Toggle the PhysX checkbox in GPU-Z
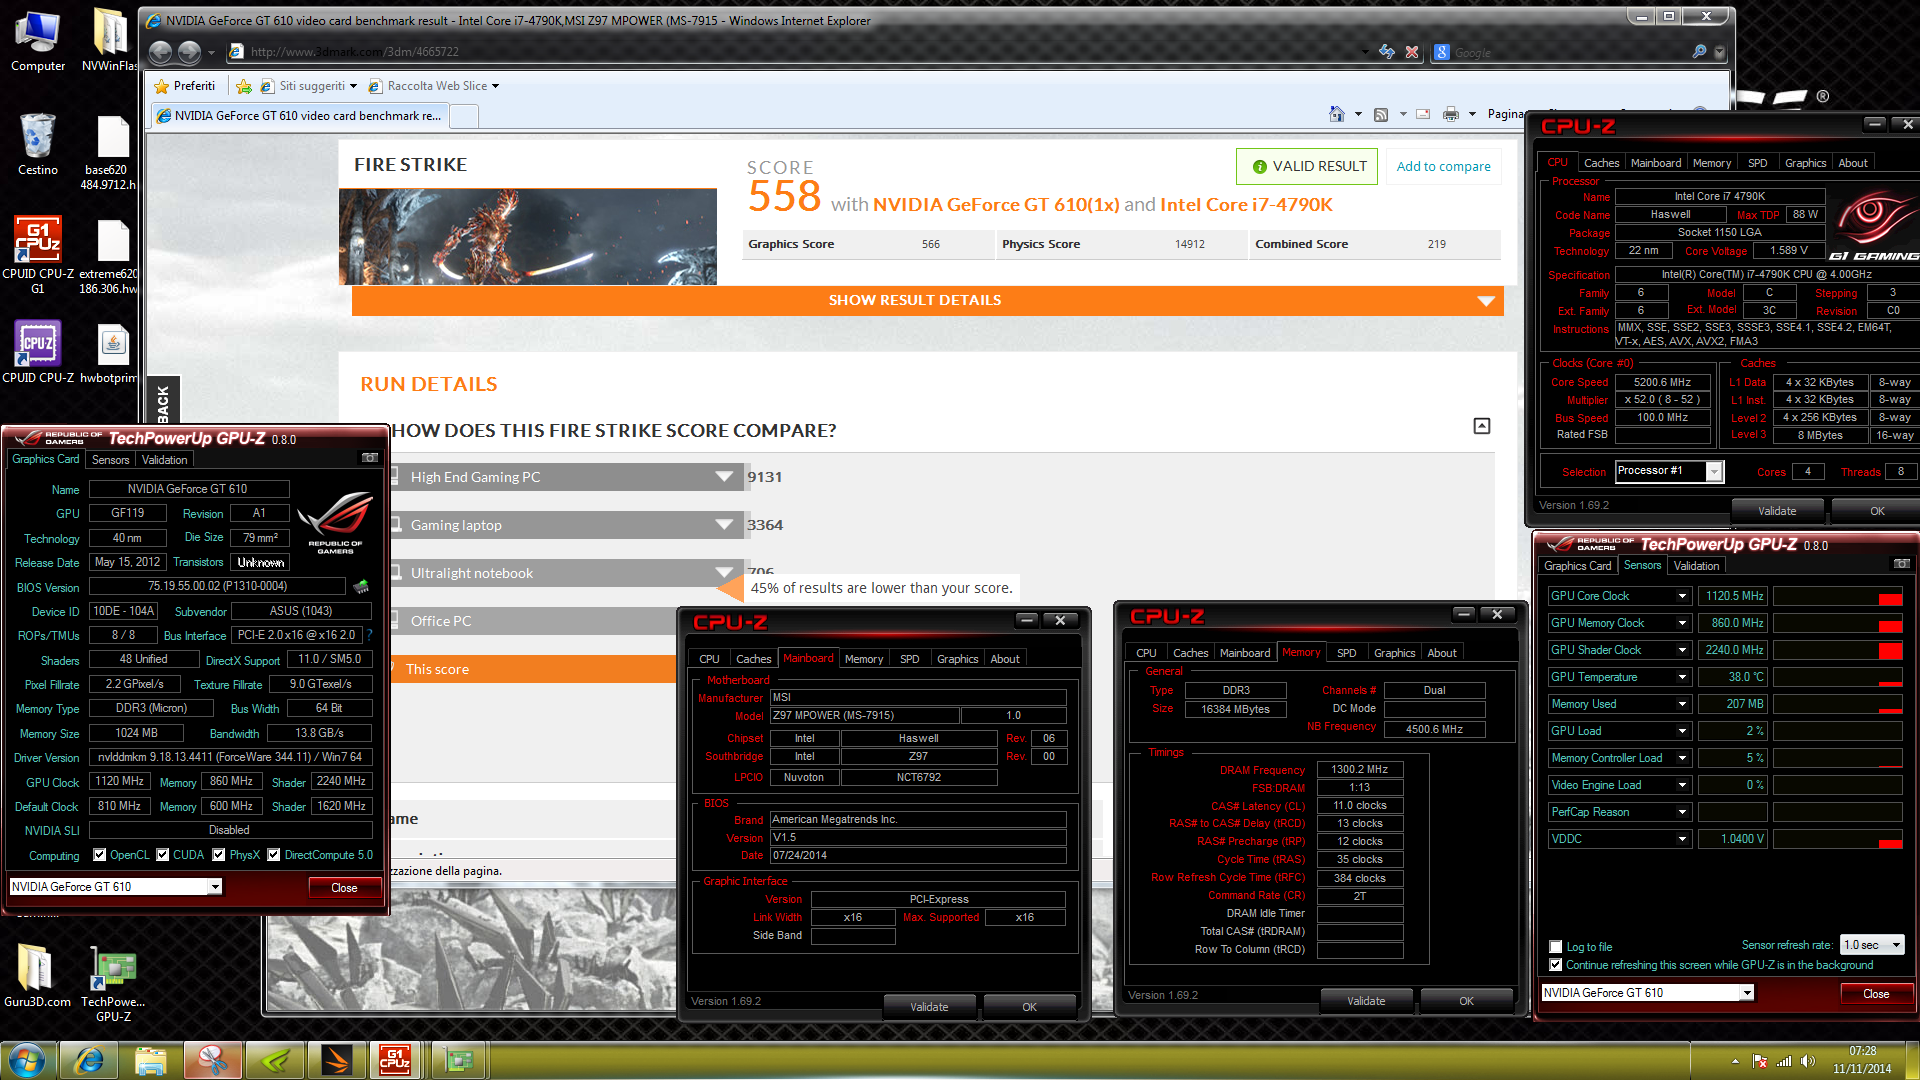 [218, 855]
